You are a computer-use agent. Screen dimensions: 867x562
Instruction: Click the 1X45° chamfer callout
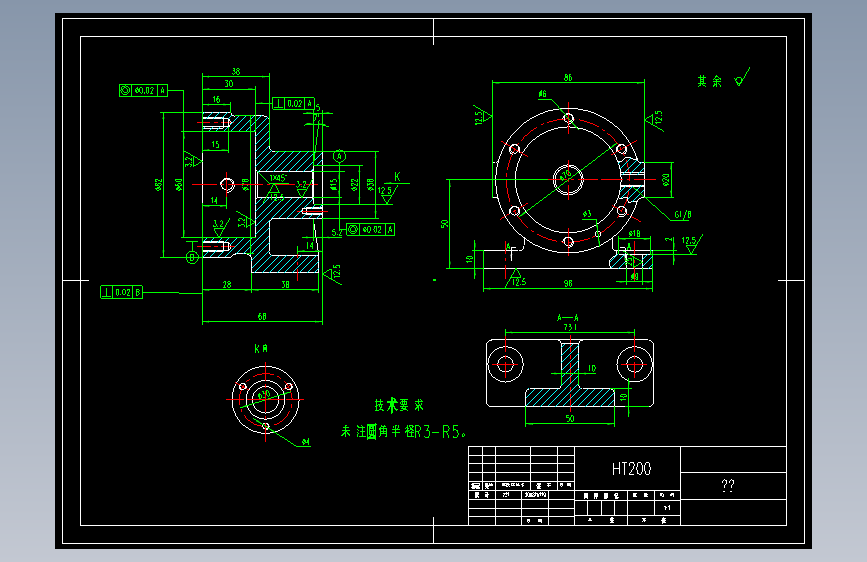click(x=278, y=178)
